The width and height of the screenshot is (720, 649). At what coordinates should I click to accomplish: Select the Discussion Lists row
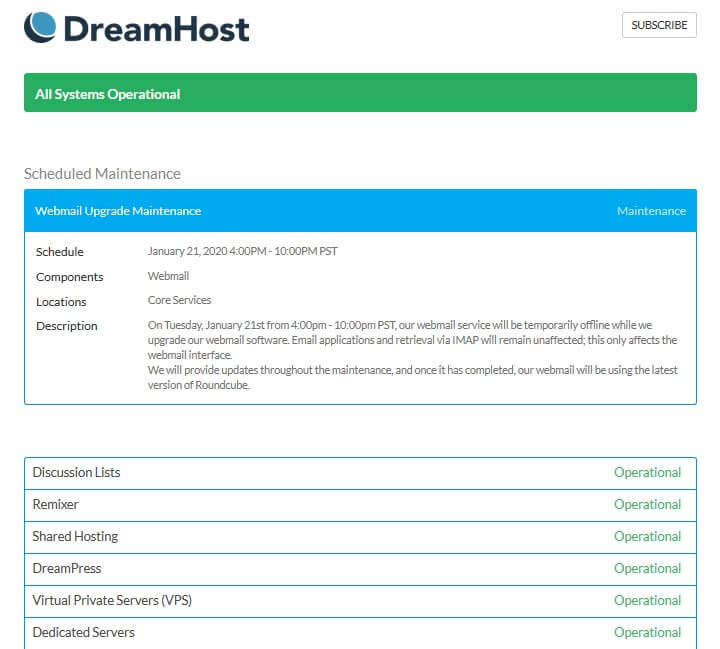coord(360,473)
